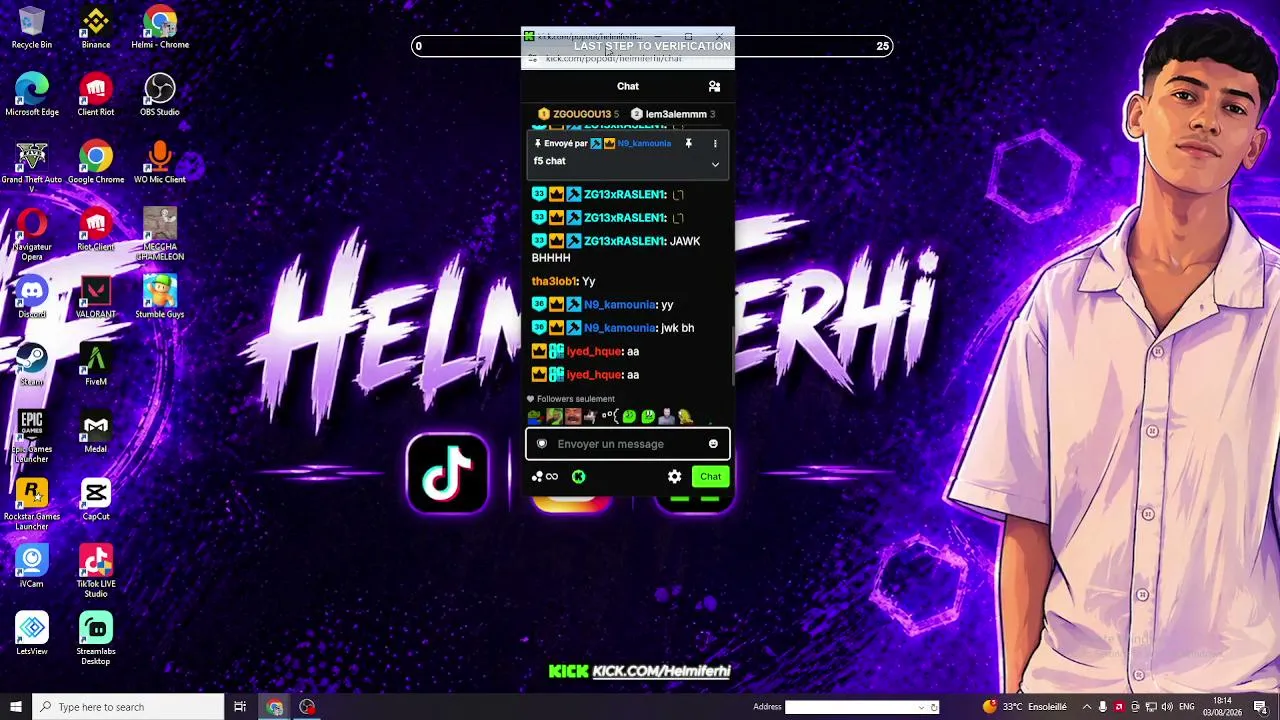Click N9_kamounia in pinned message header
The height and width of the screenshot is (720, 1280).
tap(644, 144)
